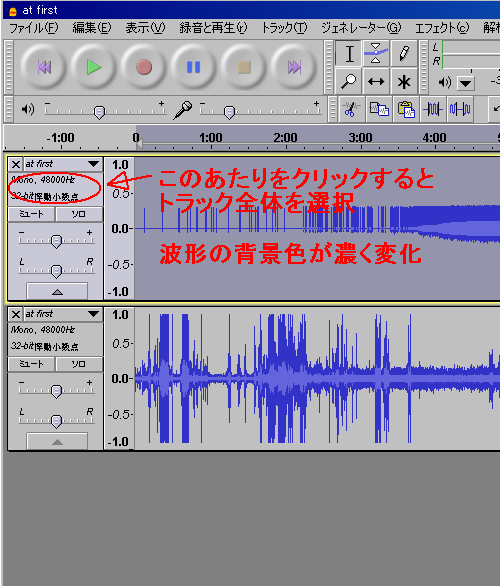Click the microphone input volume icon

point(183,110)
